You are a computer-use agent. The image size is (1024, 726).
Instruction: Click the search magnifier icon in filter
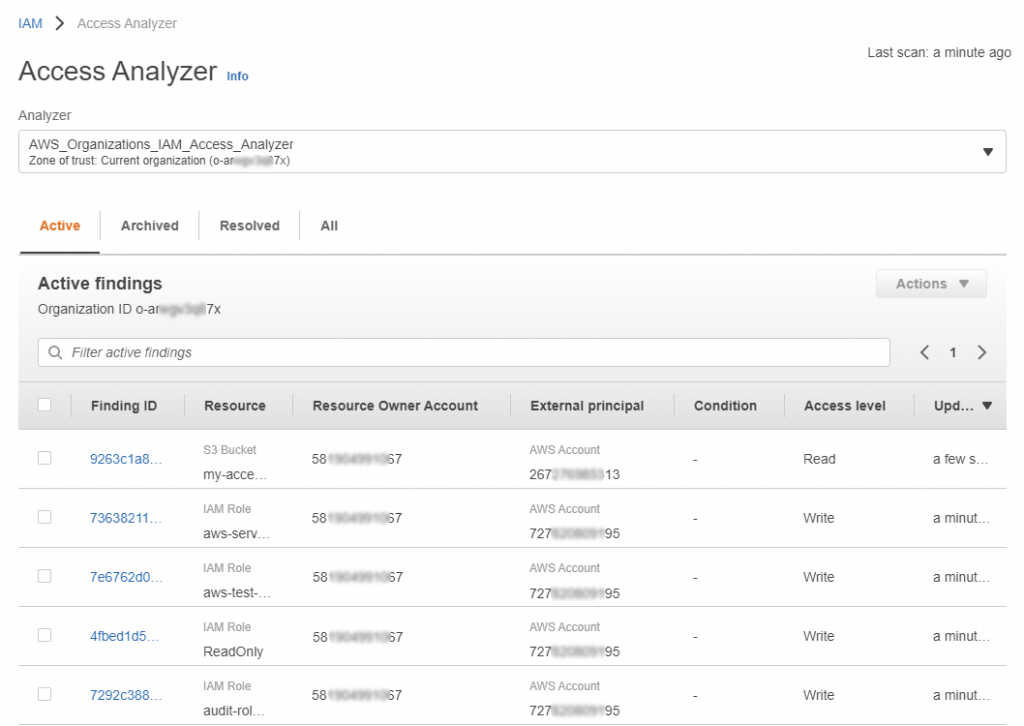56,353
